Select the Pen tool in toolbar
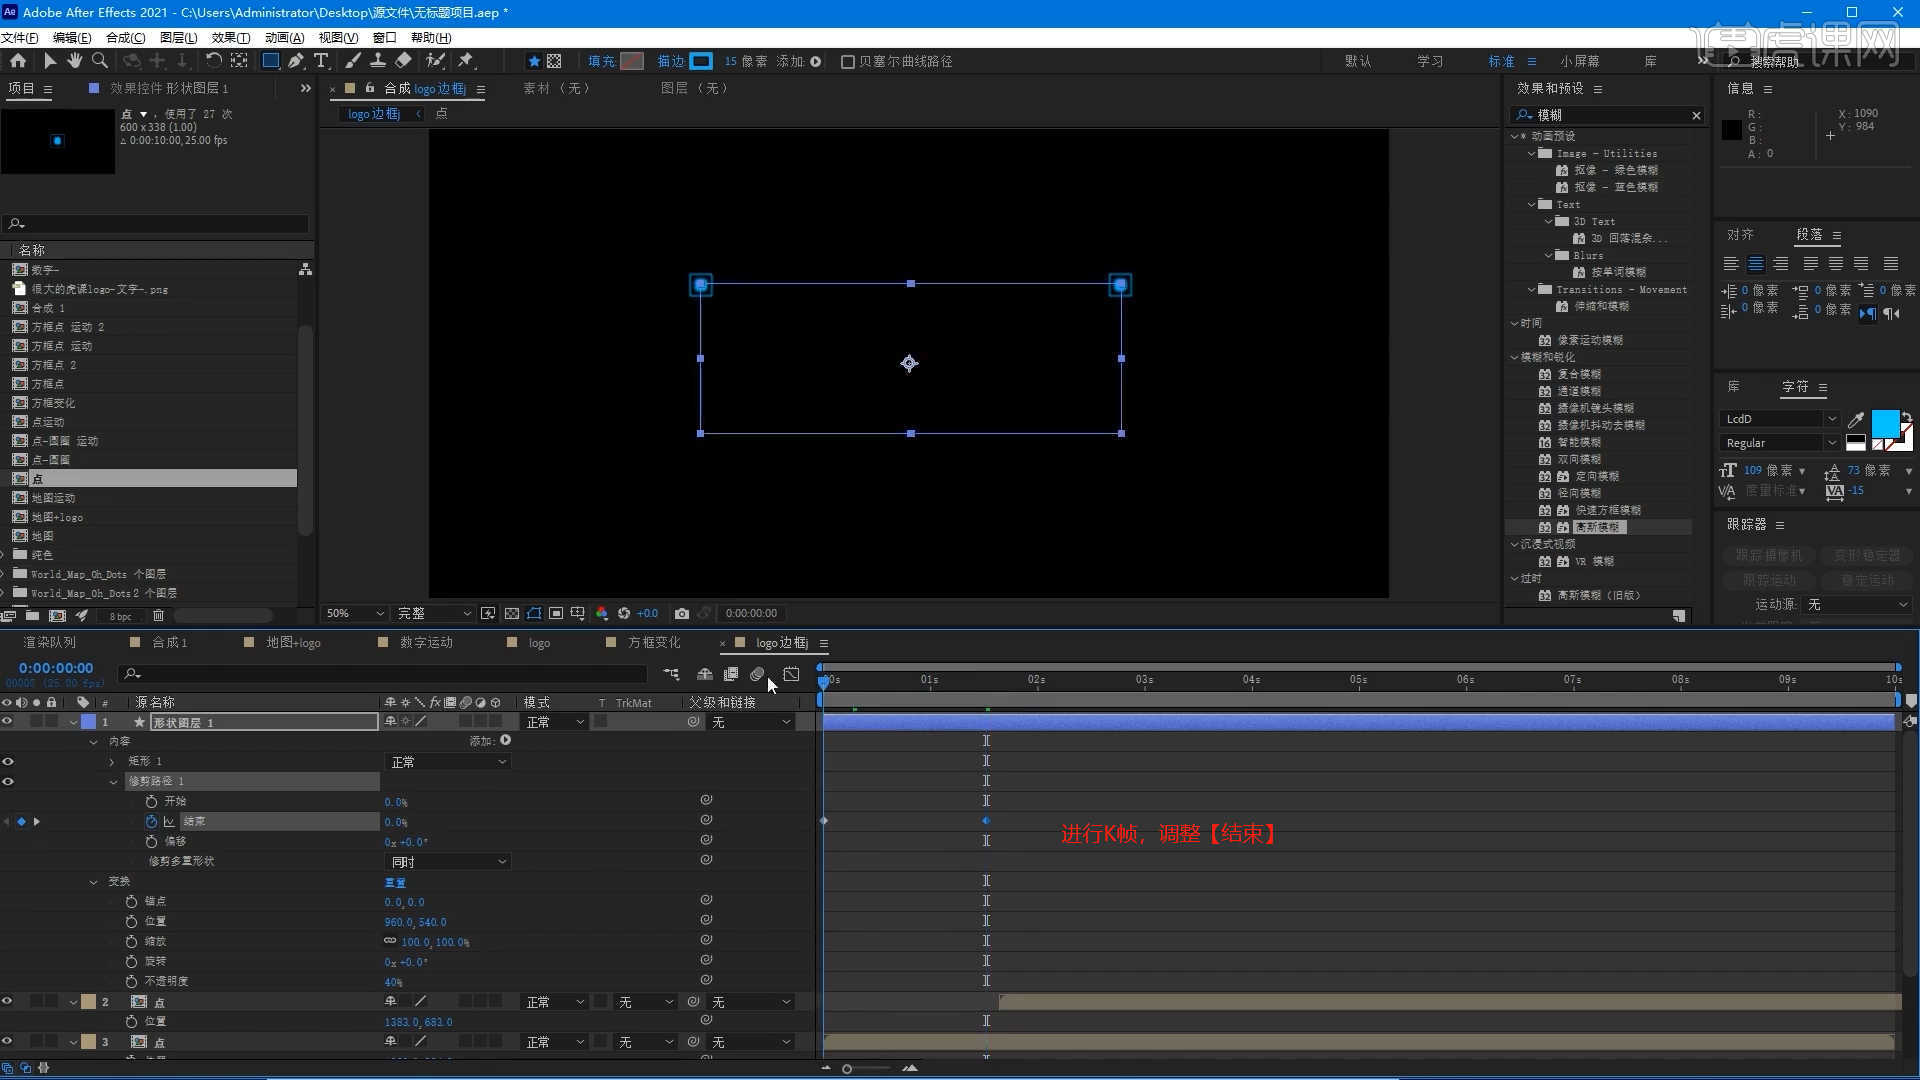 click(x=296, y=61)
